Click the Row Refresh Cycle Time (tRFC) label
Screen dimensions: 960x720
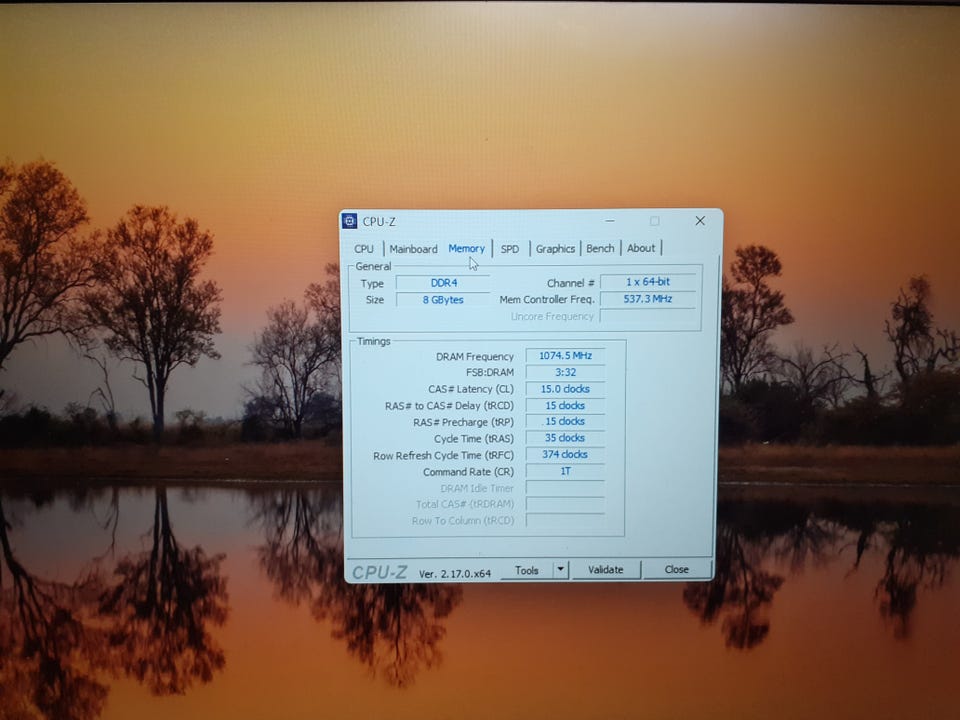coord(443,456)
